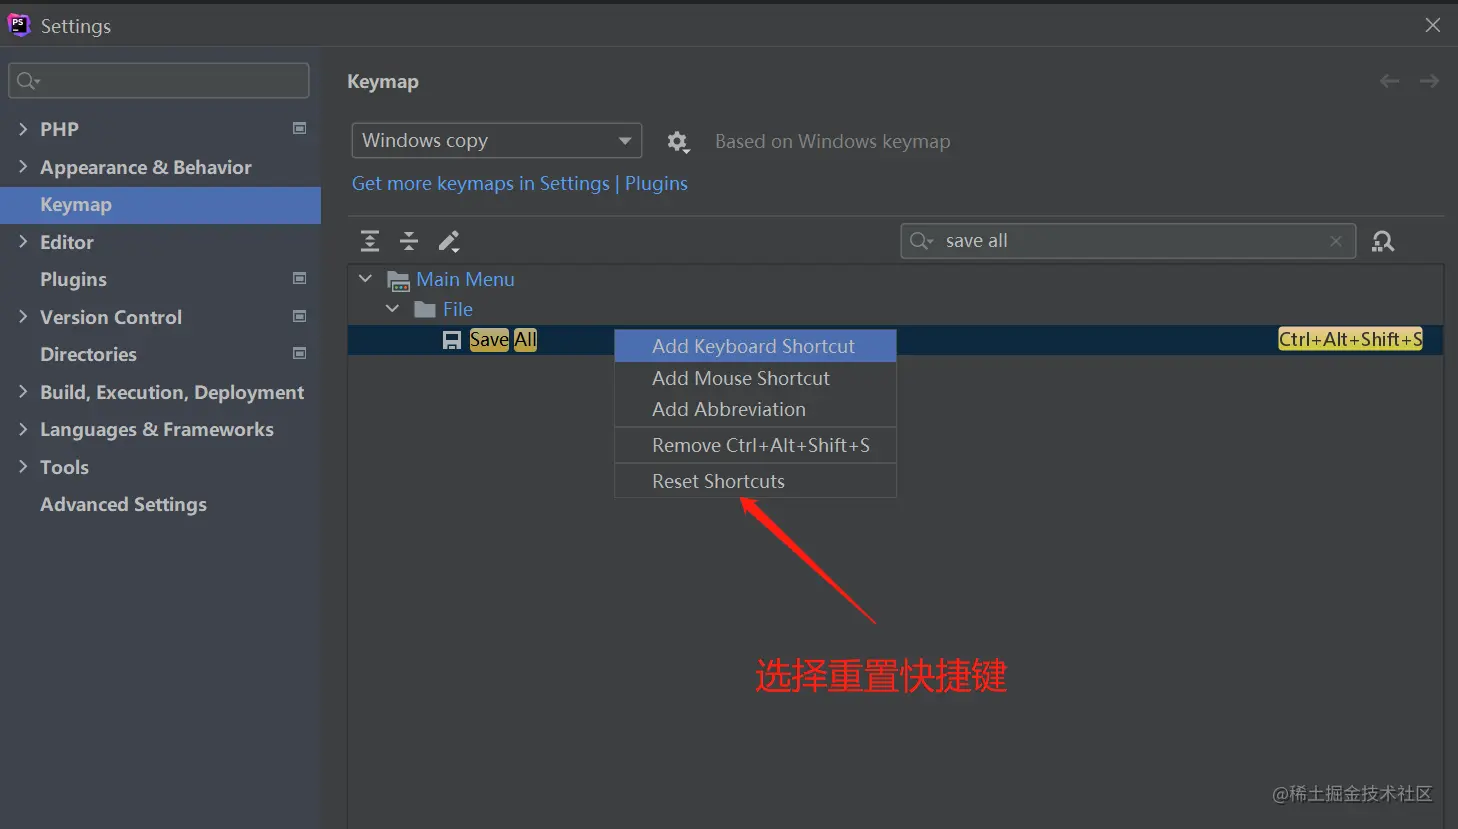The image size is (1458, 829).
Task: Click the PhpStorm logo in the title bar
Action: (x=19, y=25)
